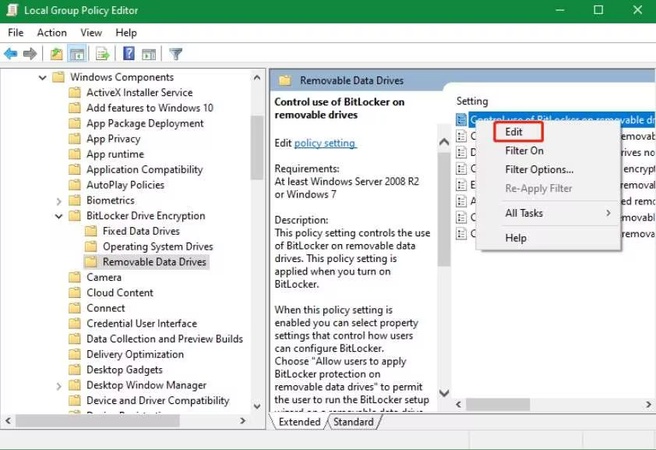Select AutoPlay Policies folder
656x450 pixels.
(125, 185)
